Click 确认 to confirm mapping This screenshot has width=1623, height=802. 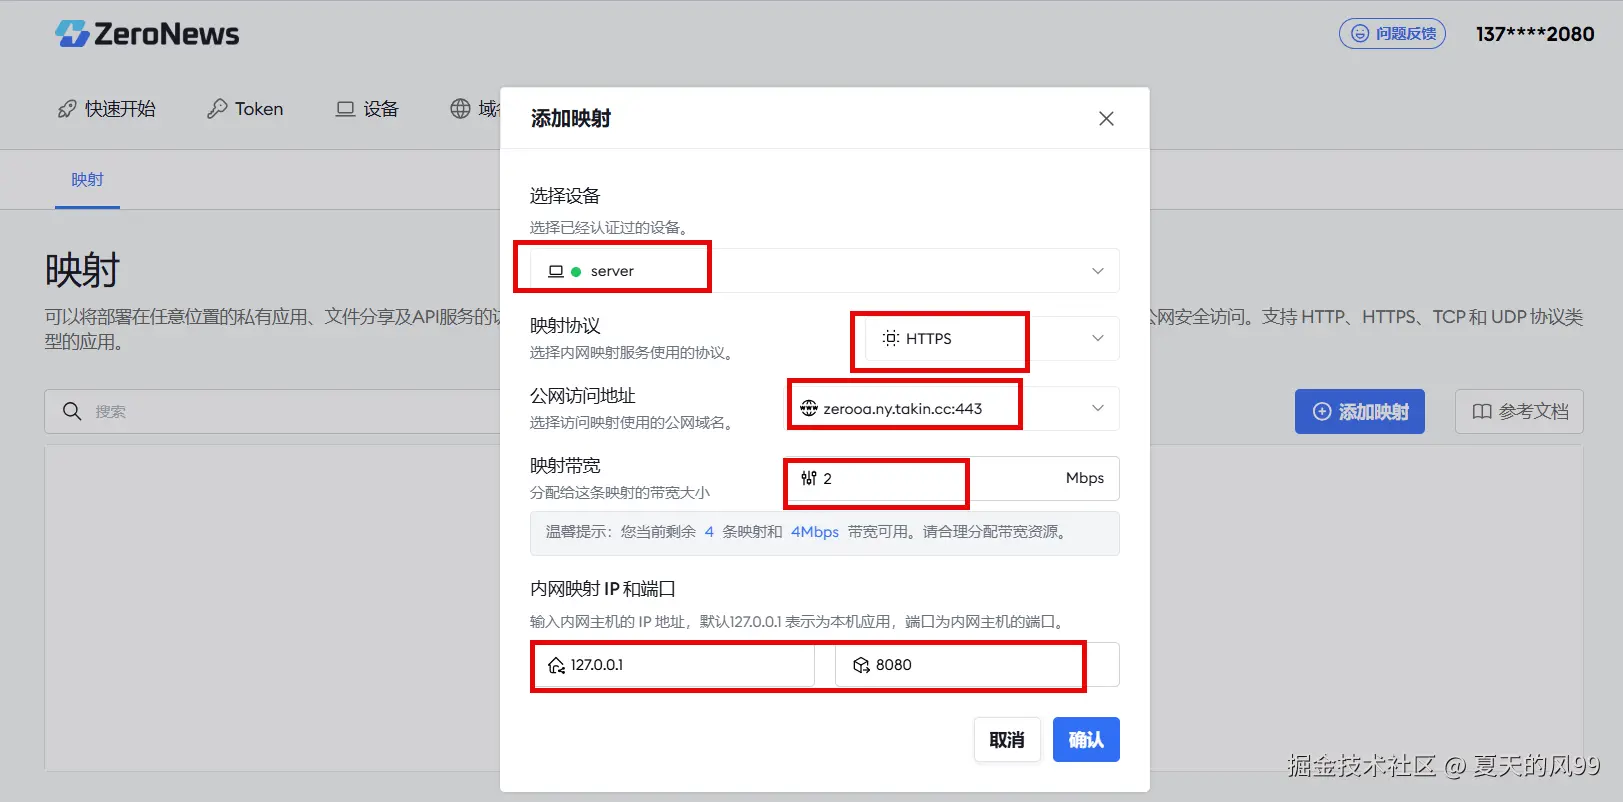[1086, 740]
